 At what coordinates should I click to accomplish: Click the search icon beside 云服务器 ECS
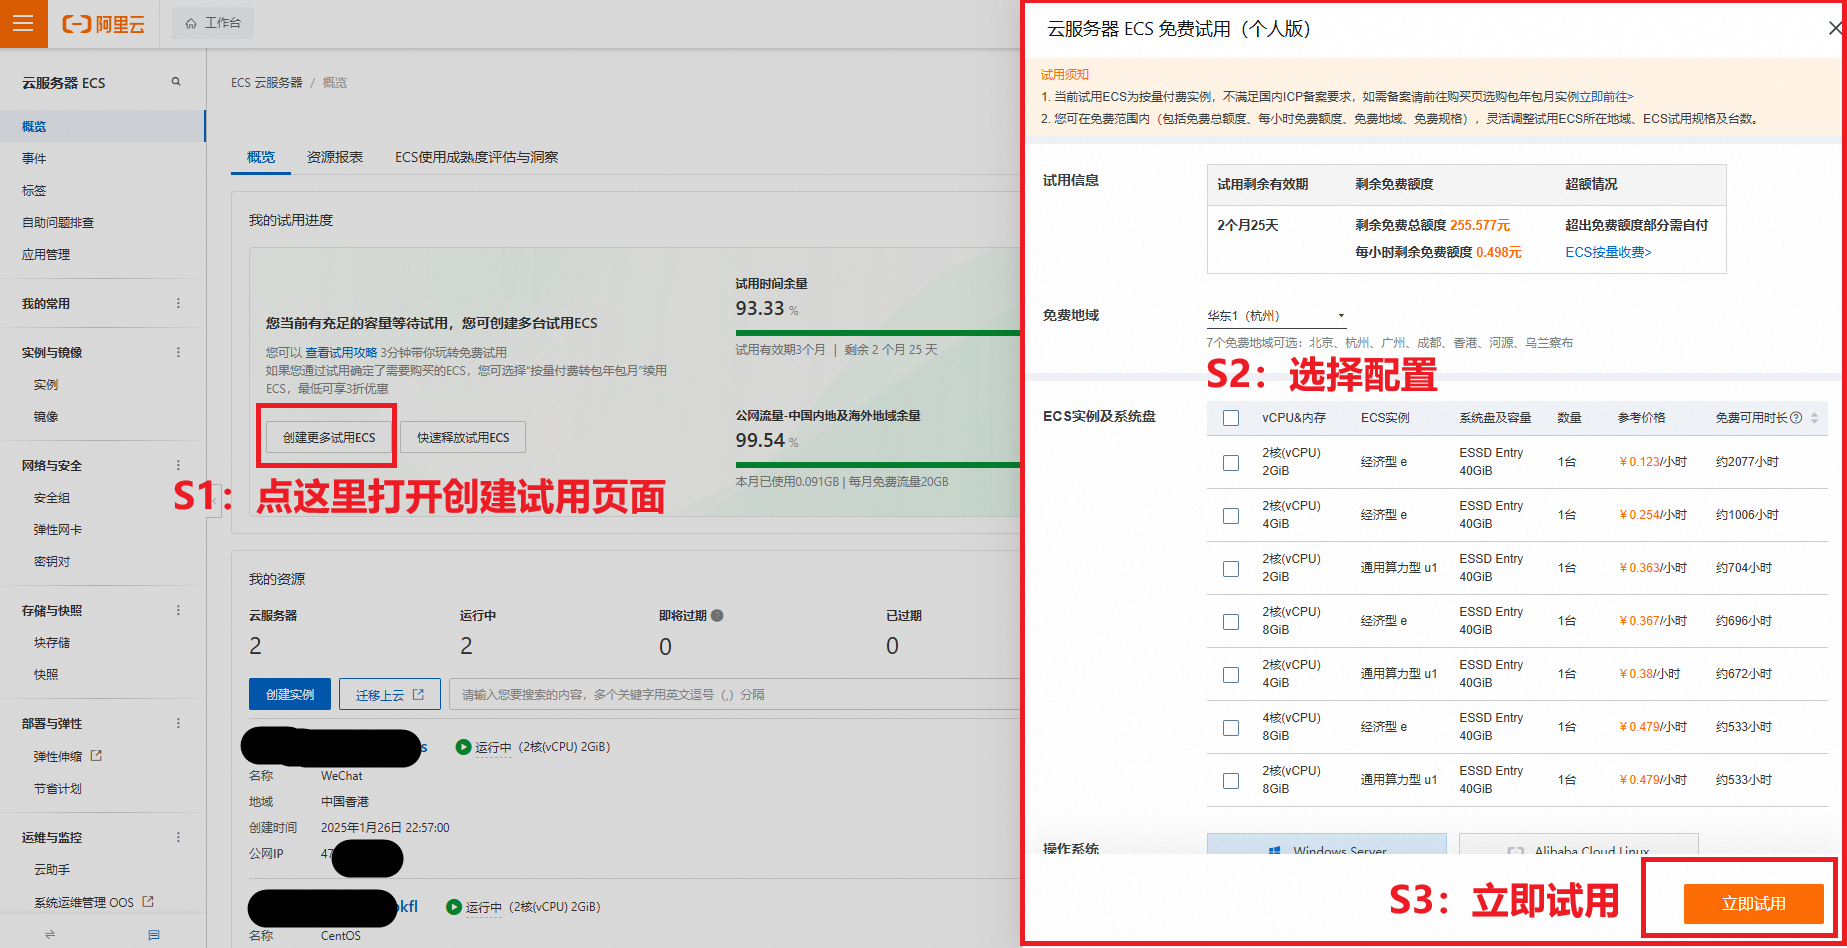[176, 82]
